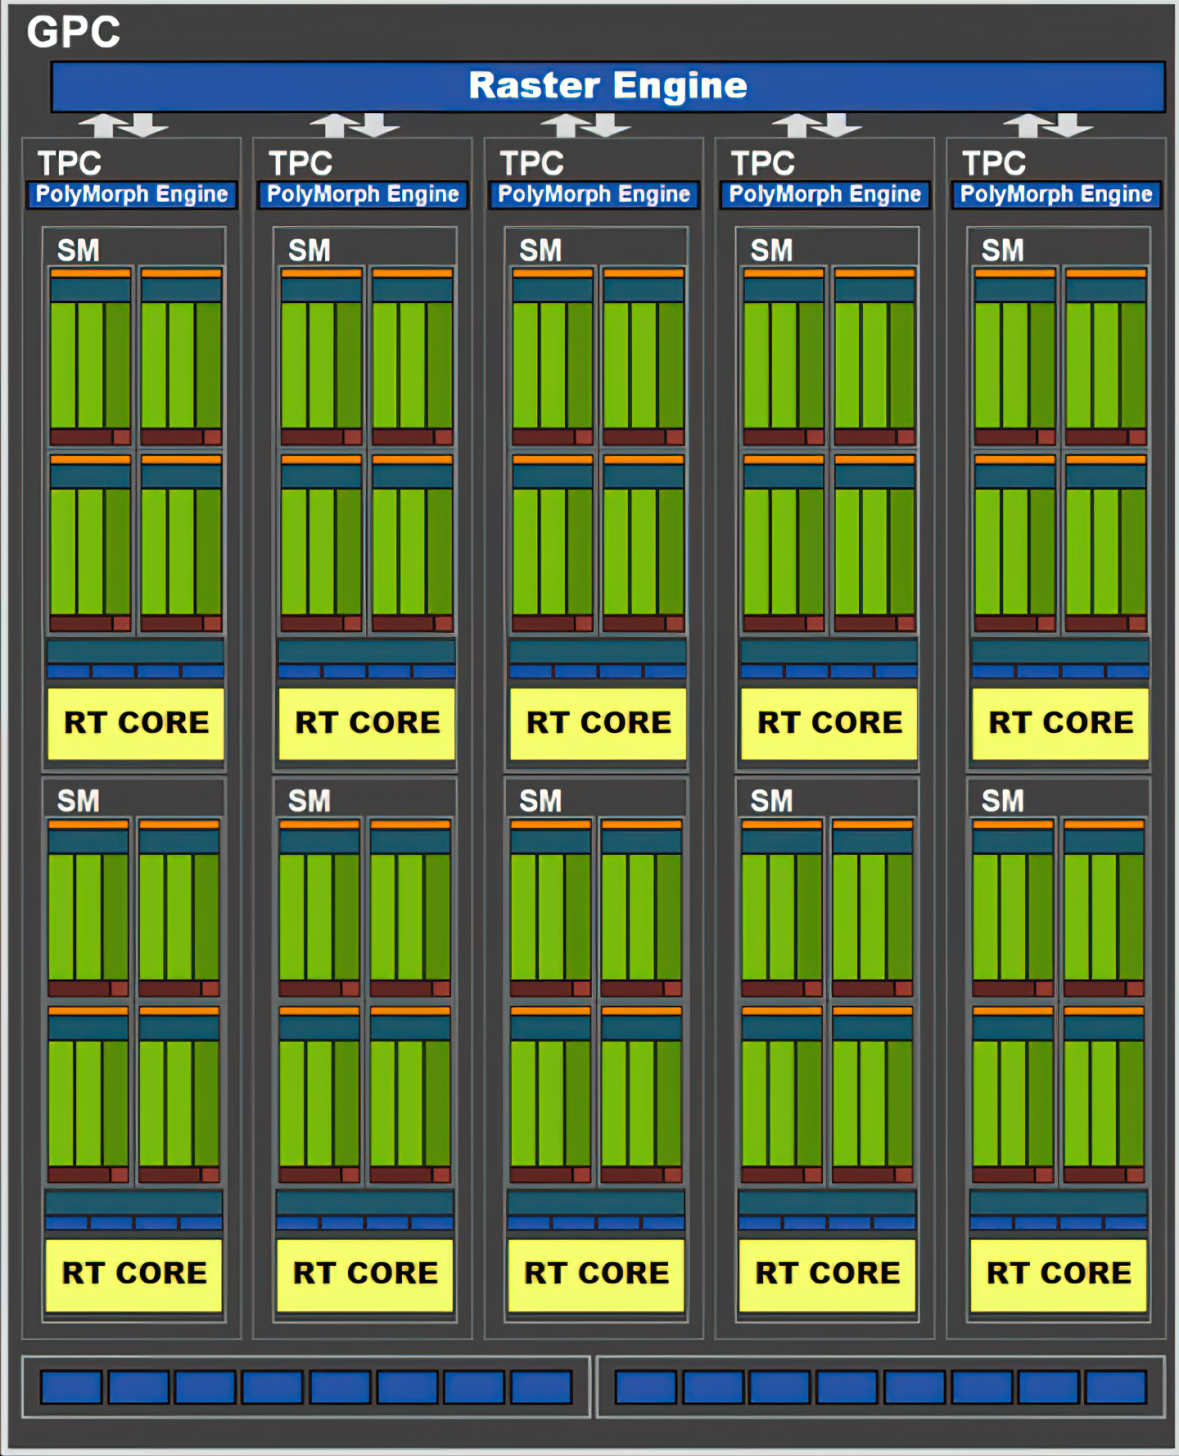1179x1456 pixels.
Task: Click the GPC title label
Action: (73, 32)
